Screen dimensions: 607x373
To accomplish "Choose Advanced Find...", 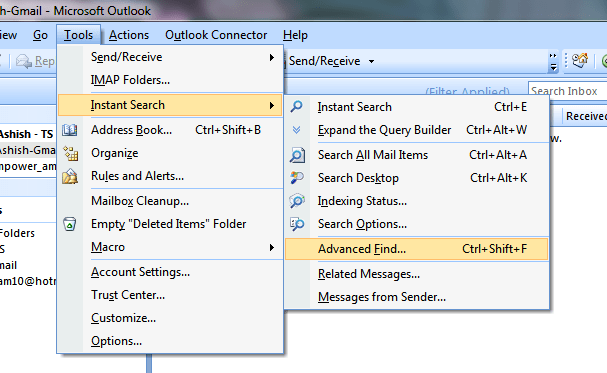I will coord(417,249).
